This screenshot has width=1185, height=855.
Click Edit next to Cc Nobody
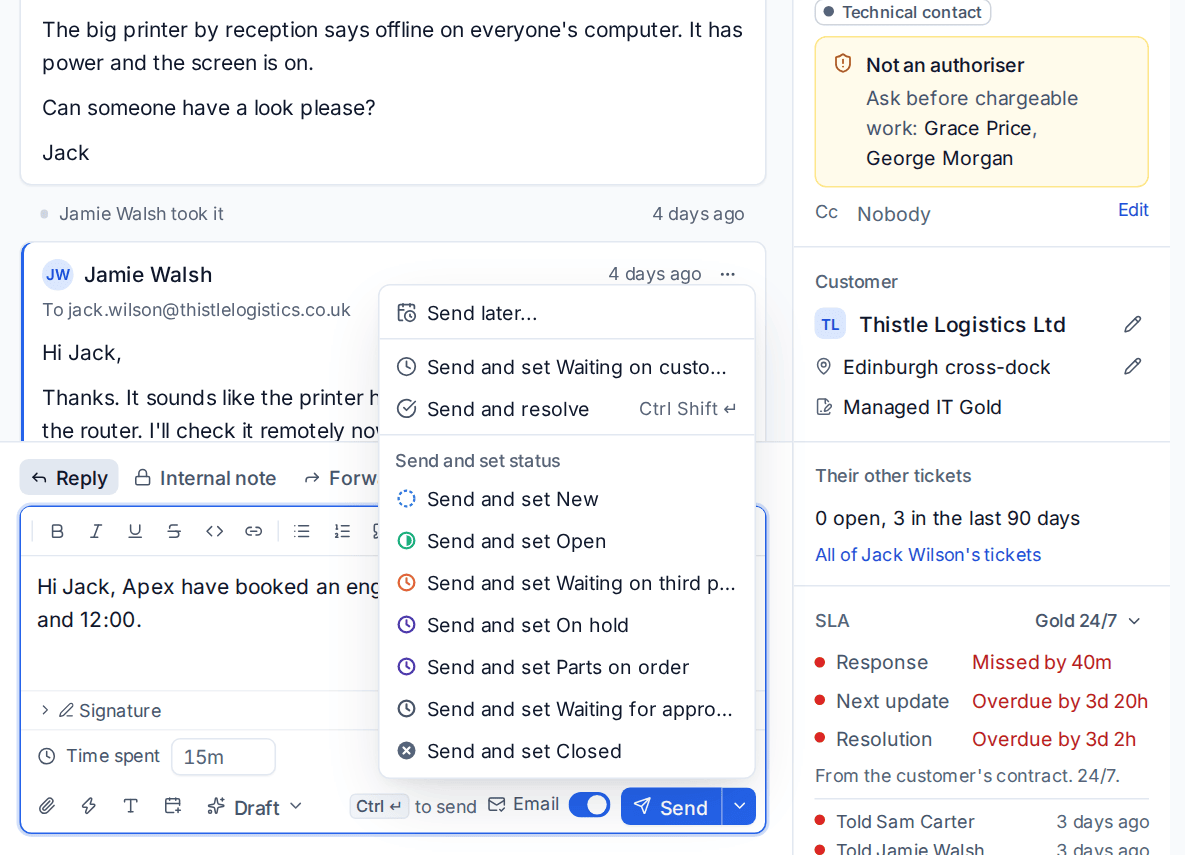[1133, 209]
